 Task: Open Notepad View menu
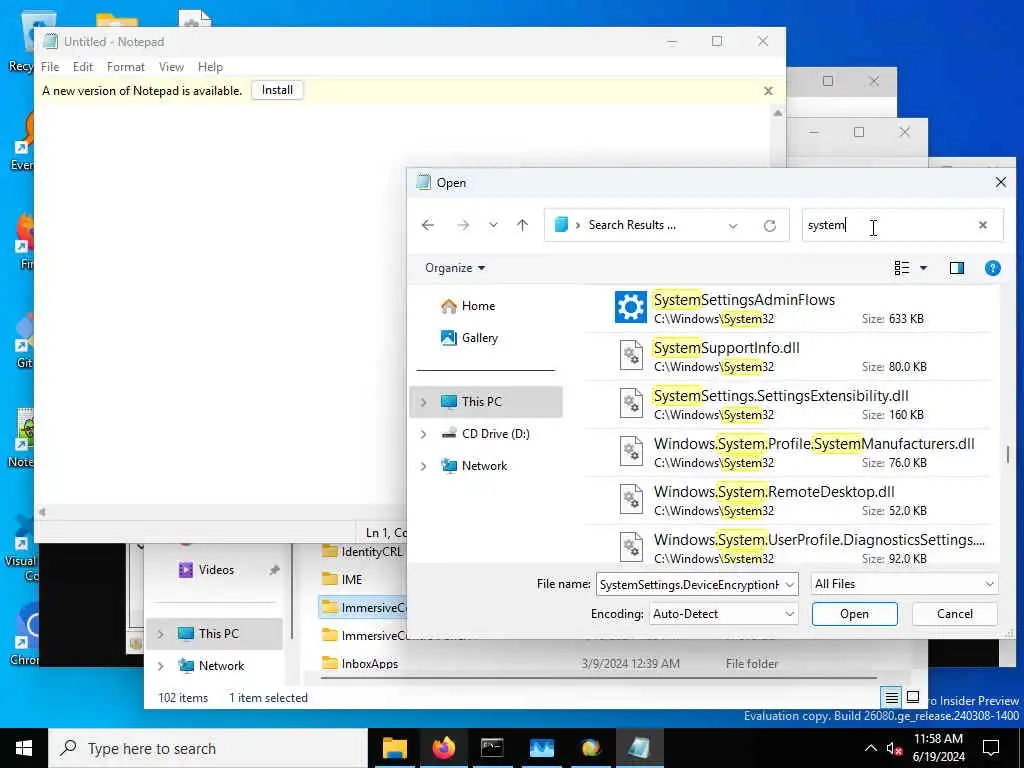coord(171,67)
